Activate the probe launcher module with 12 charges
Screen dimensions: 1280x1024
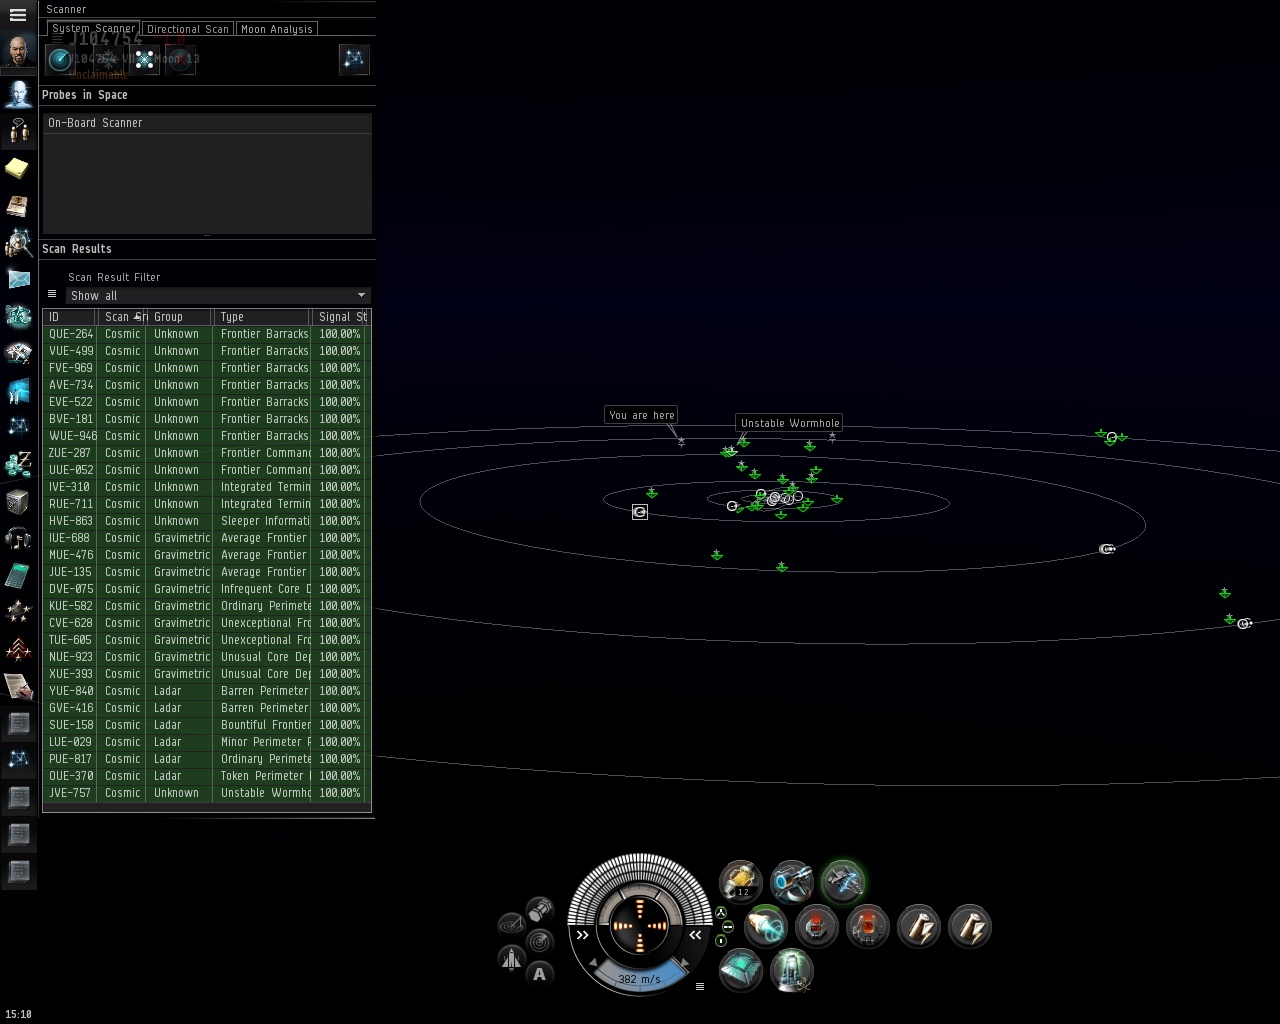point(741,881)
